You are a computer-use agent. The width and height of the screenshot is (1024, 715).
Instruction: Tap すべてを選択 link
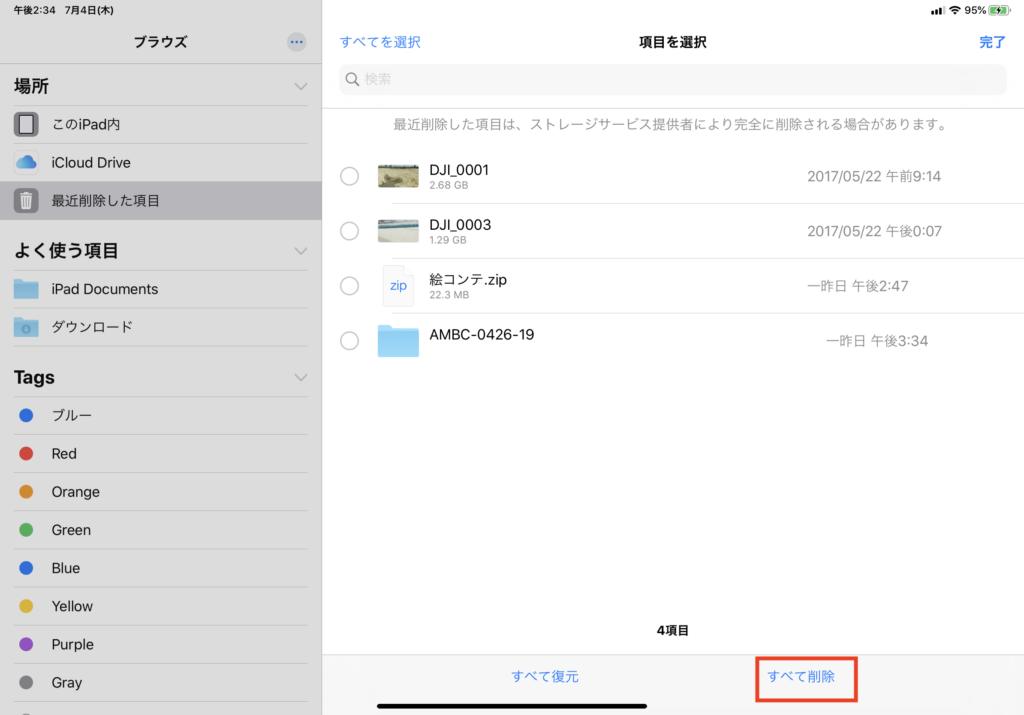coord(380,42)
